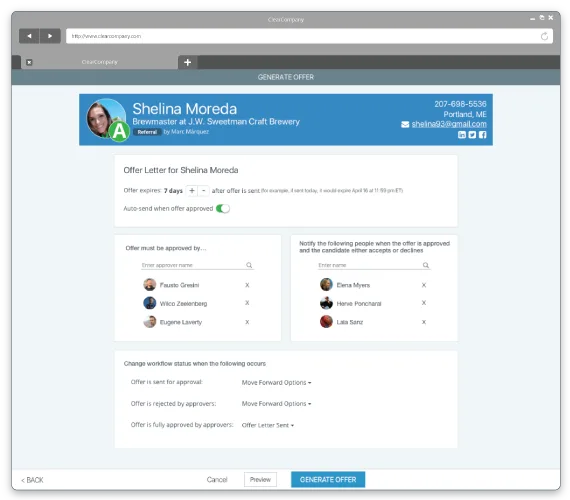Screen dimensions: 570x500
Task: Reload the page with refresh icon
Action: pyautogui.click(x=544, y=36)
